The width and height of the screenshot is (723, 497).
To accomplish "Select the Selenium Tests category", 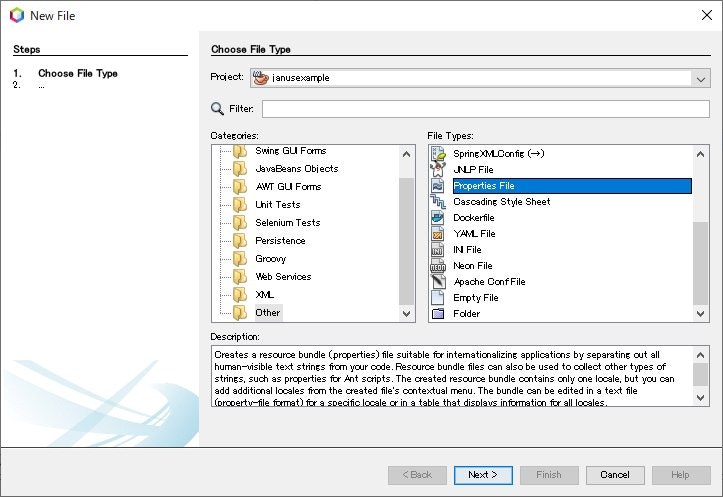I will point(287,223).
